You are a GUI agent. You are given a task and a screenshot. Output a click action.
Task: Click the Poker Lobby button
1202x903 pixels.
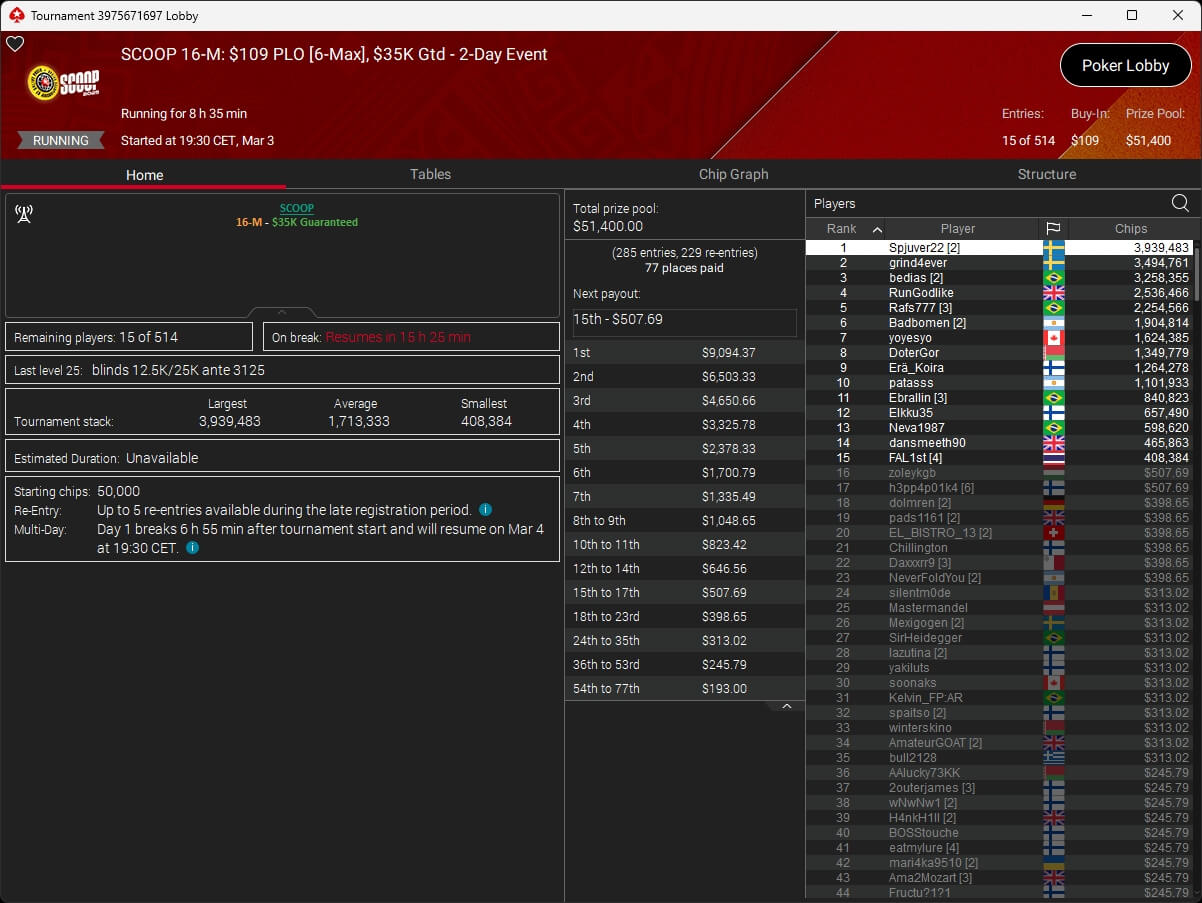[x=1125, y=66]
